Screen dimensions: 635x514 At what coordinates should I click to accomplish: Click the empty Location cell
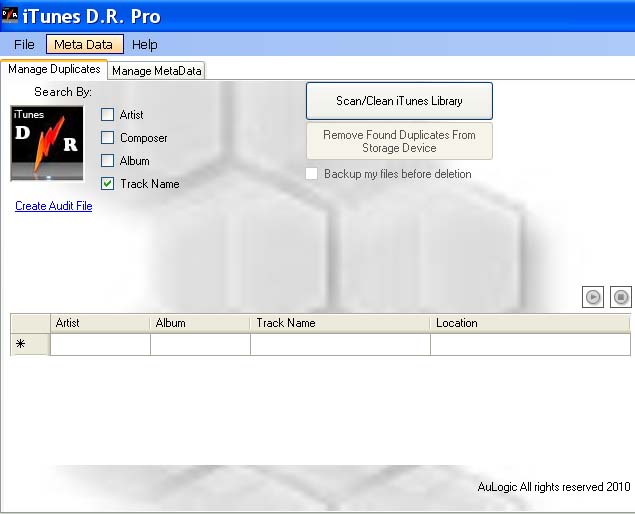pos(530,344)
